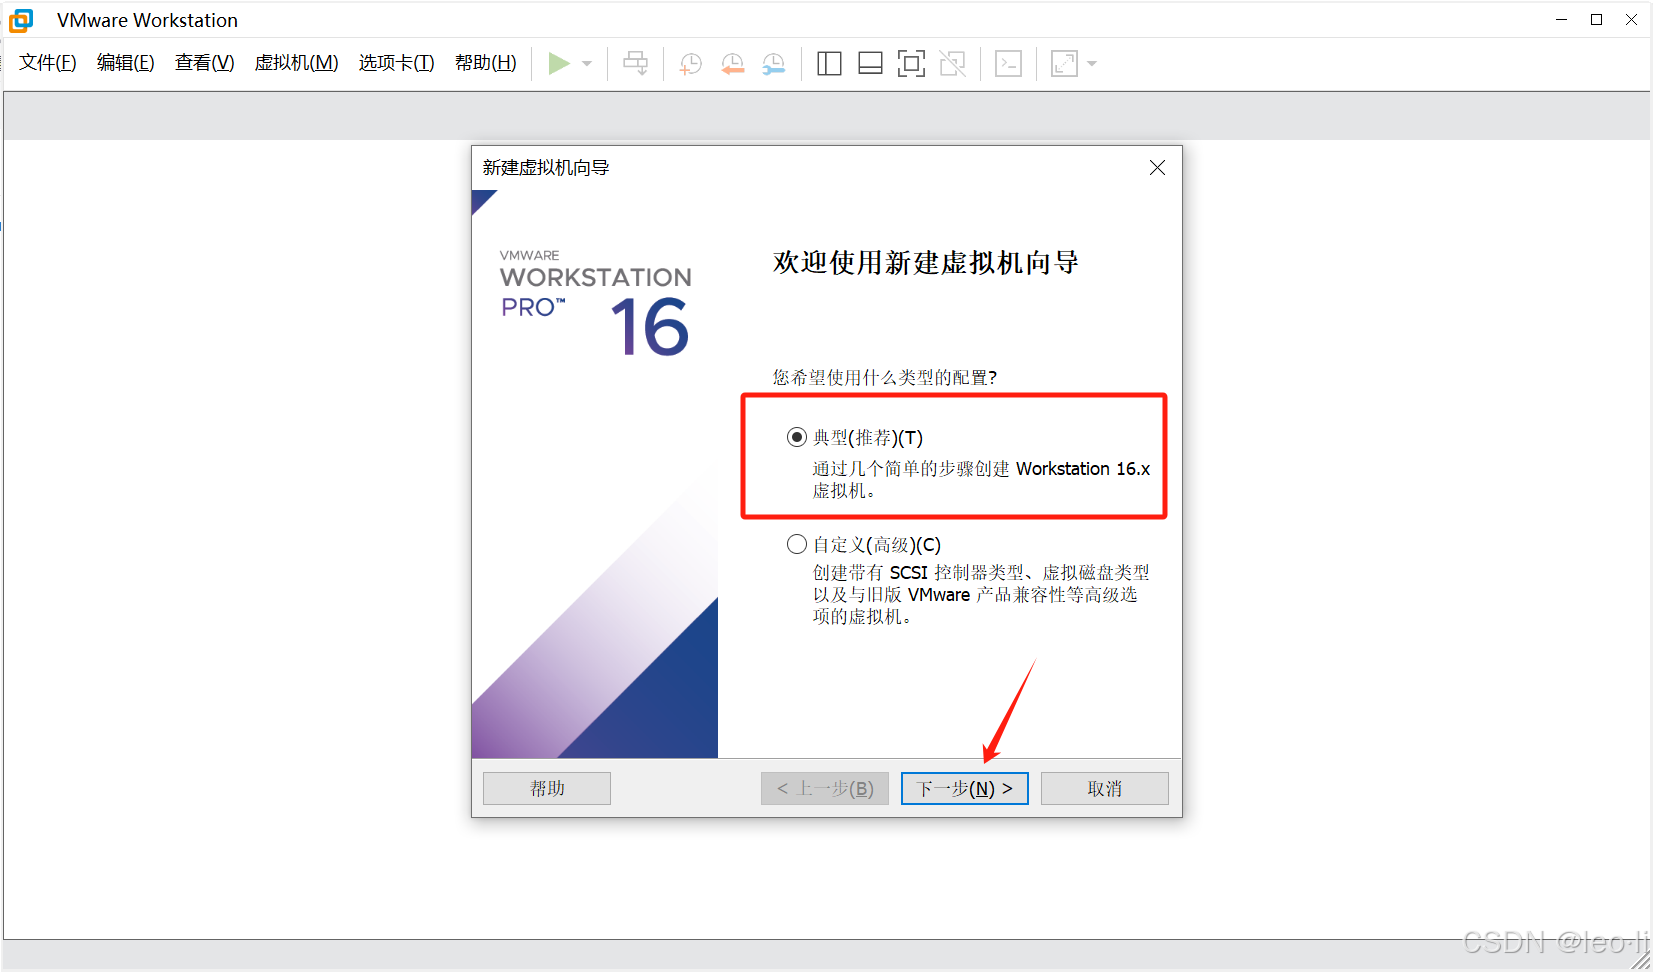This screenshot has height=972, width=1653.
Task: Click the Unity mode icon
Action: [952, 64]
